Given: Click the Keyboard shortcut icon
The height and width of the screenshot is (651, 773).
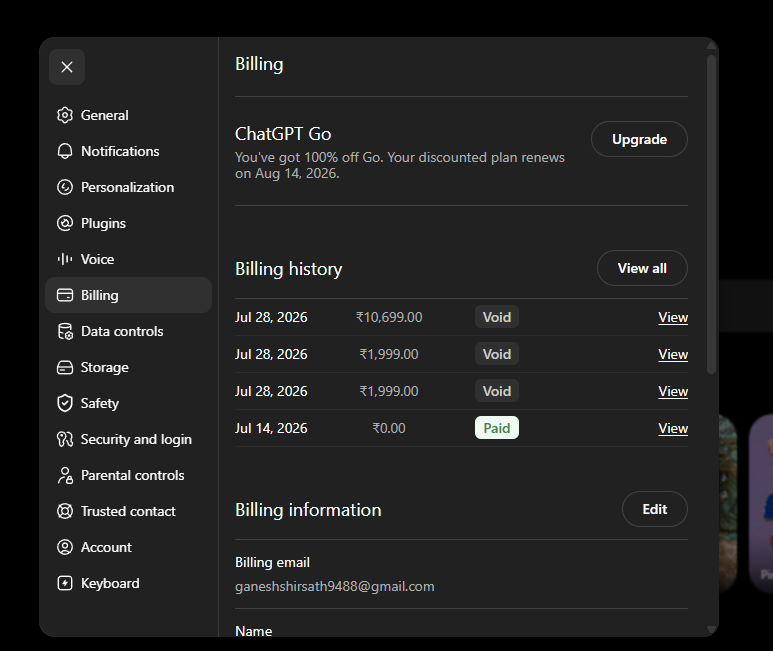Looking at the screenshot, I should (65, 583).
